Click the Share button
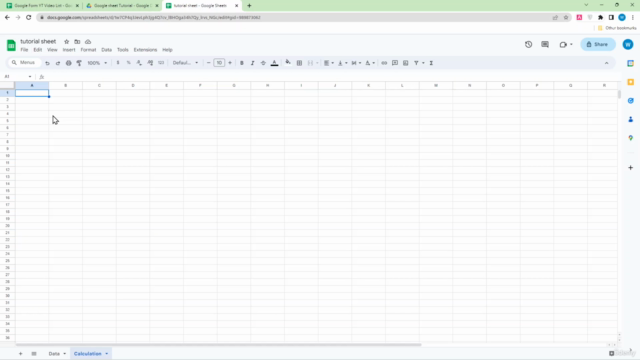 [x=598, y=44]
